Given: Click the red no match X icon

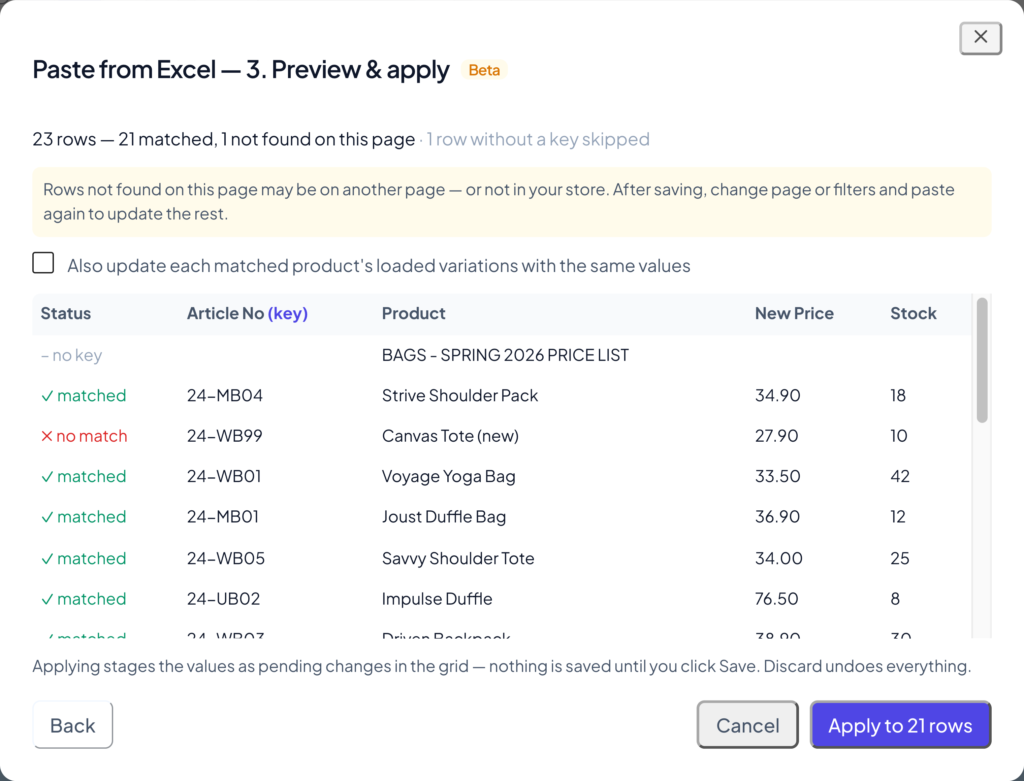Looking at the screenshot, I should (47, 436).
